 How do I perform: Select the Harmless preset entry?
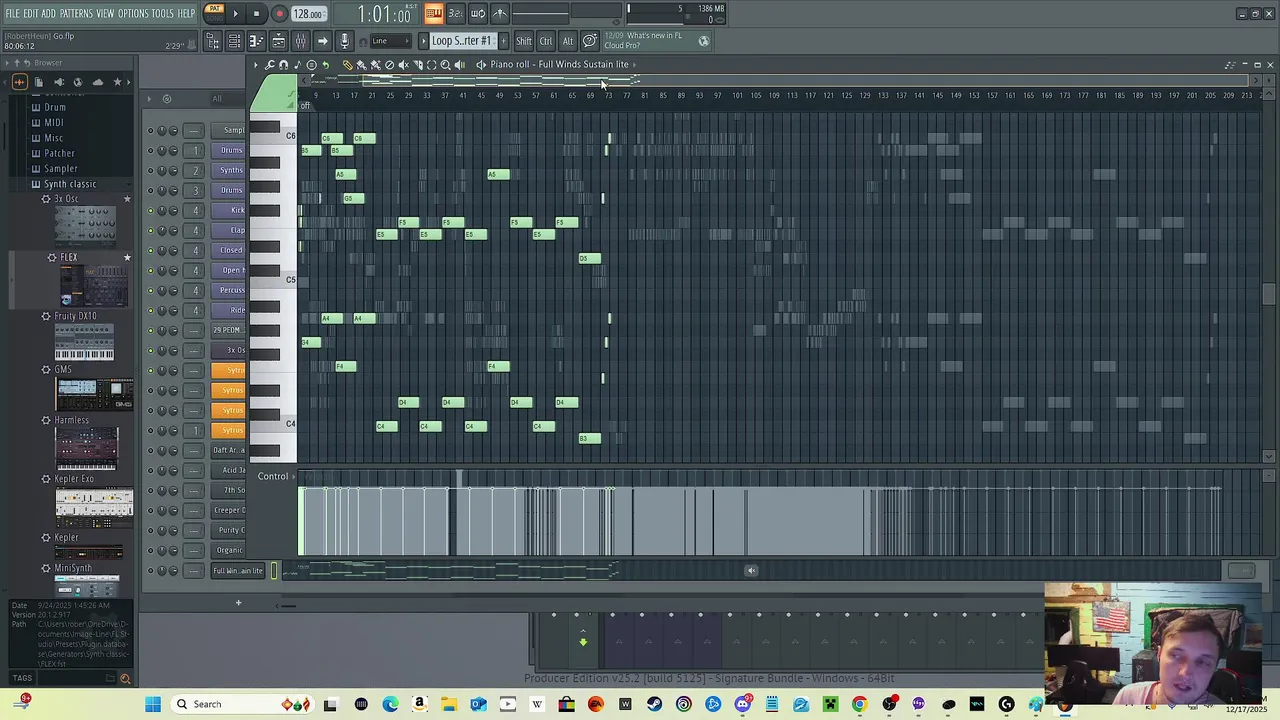[71, 420]
